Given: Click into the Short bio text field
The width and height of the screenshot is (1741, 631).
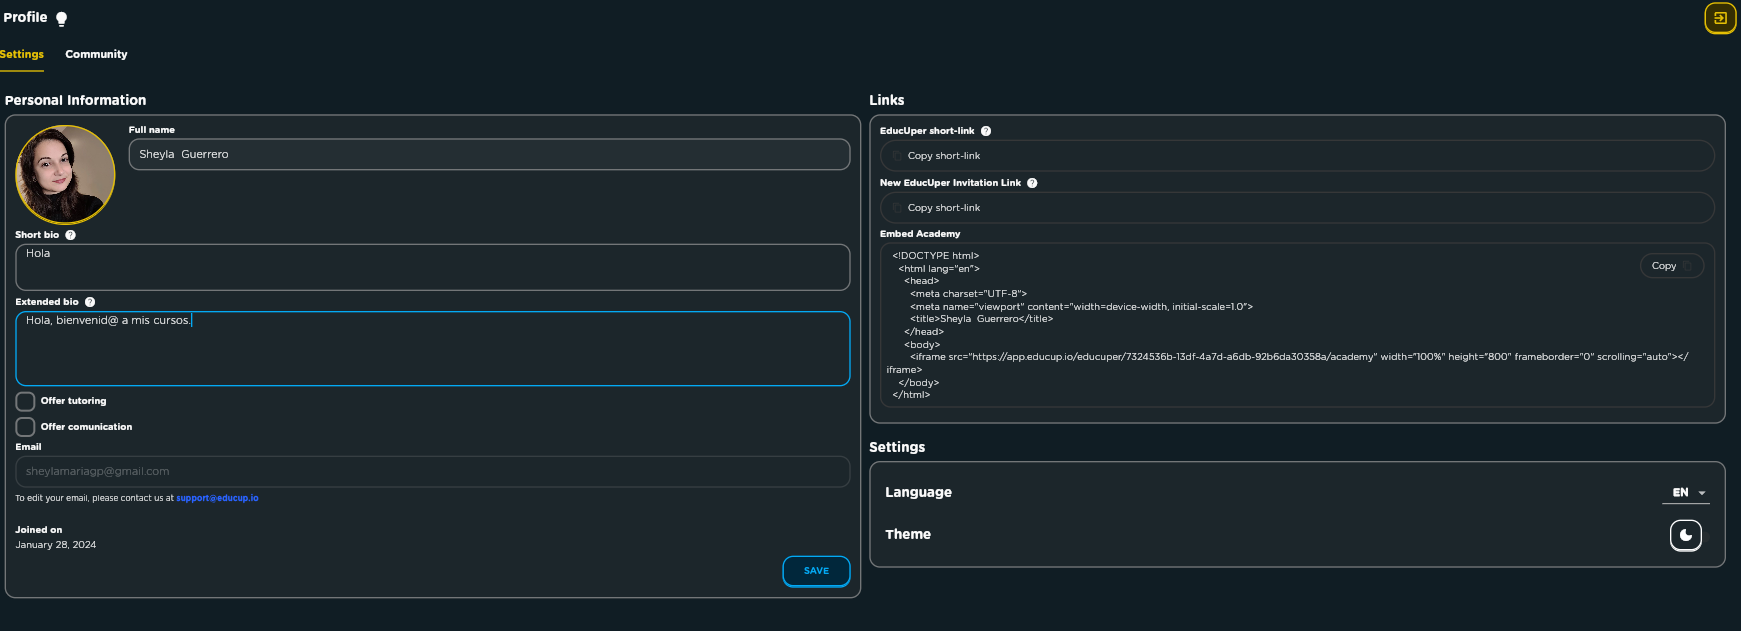Looking at the screenshot, I should tap(432, 267).
